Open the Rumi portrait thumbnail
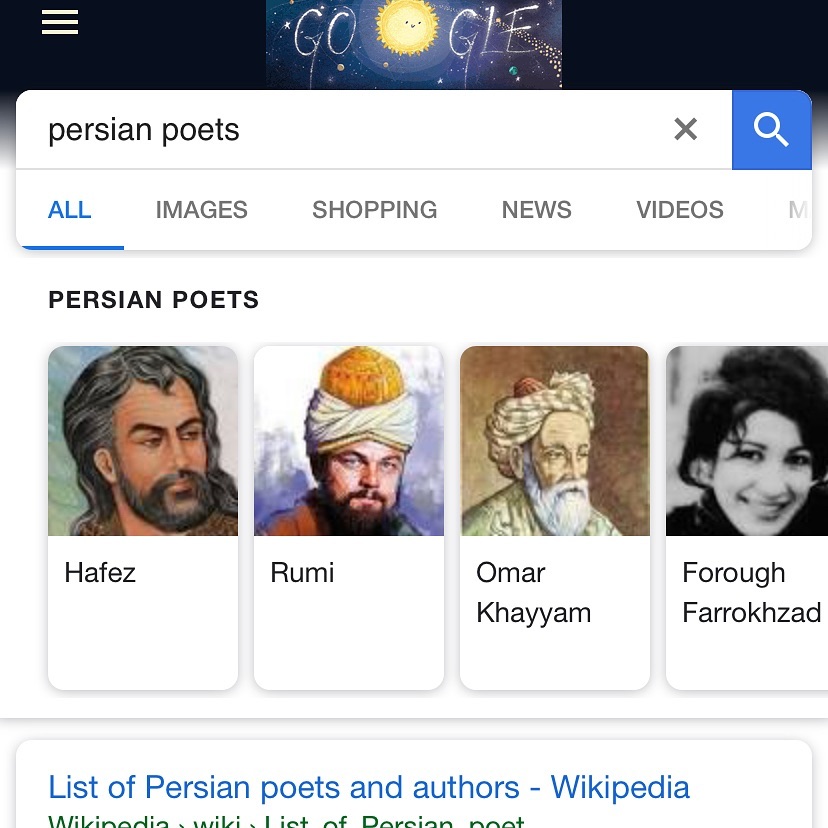The image size is (828, 828). coord(349,441)
